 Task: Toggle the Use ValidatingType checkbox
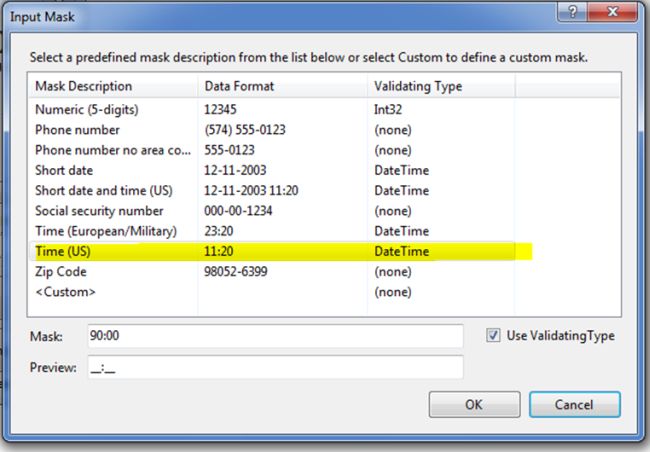point(492,336)
